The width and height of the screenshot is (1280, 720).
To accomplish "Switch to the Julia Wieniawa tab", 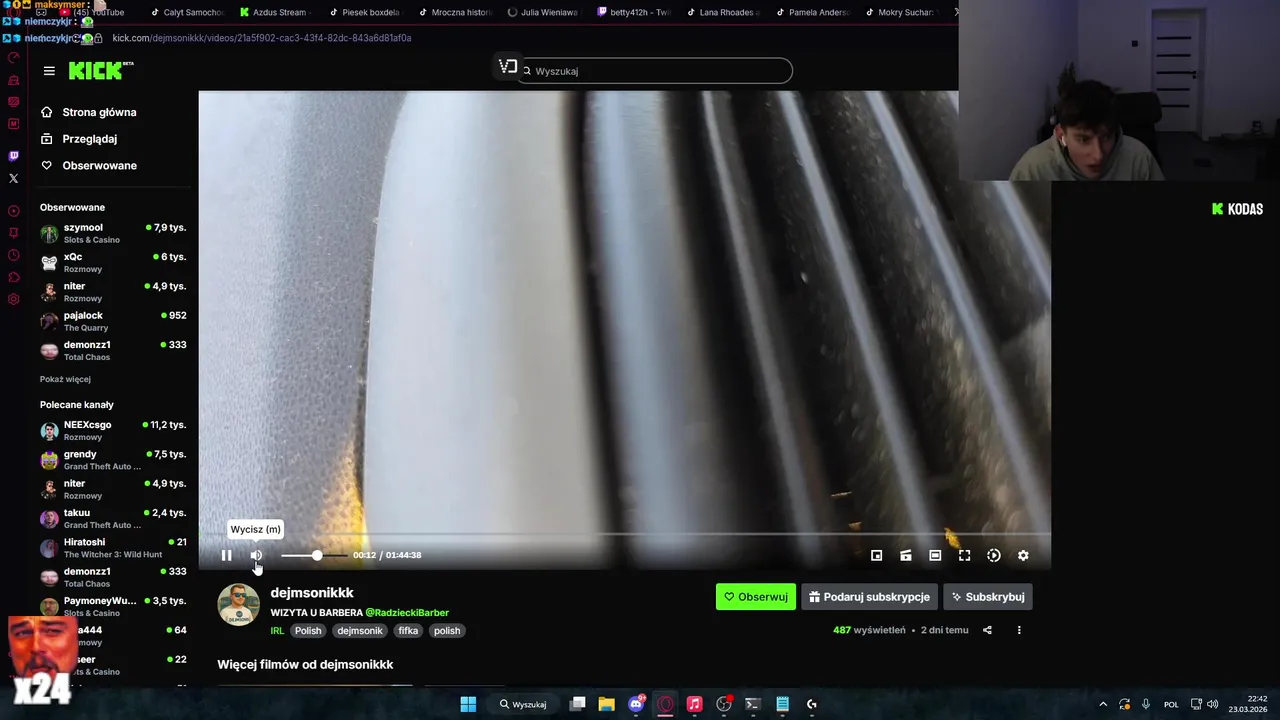I will coord(543,12).
